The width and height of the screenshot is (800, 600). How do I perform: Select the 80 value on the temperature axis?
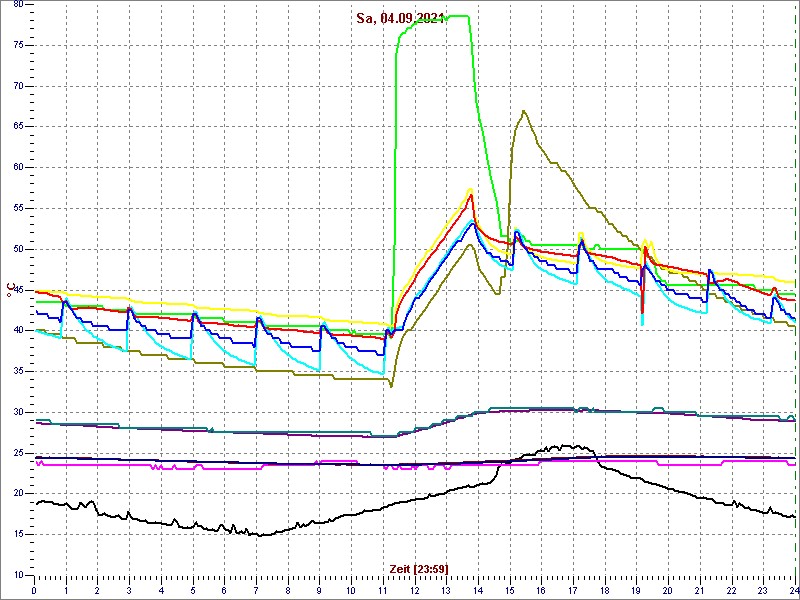[x=18, y=4]
